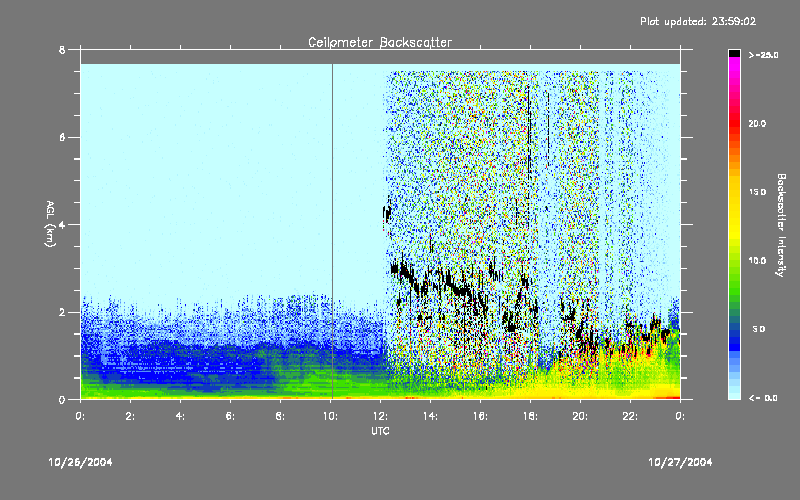
Task: Click the colorbar label '<= 0.0'
Action: click(x=763, y=398)
